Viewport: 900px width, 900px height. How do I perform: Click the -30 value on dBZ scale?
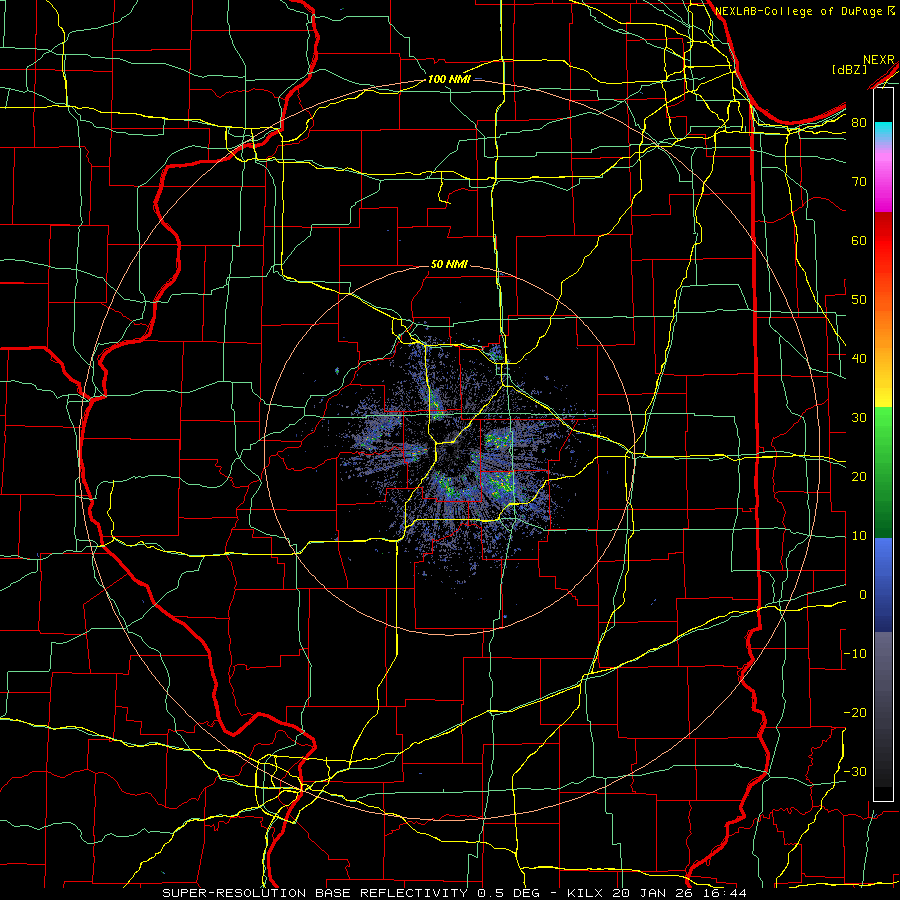coord(855,772)
